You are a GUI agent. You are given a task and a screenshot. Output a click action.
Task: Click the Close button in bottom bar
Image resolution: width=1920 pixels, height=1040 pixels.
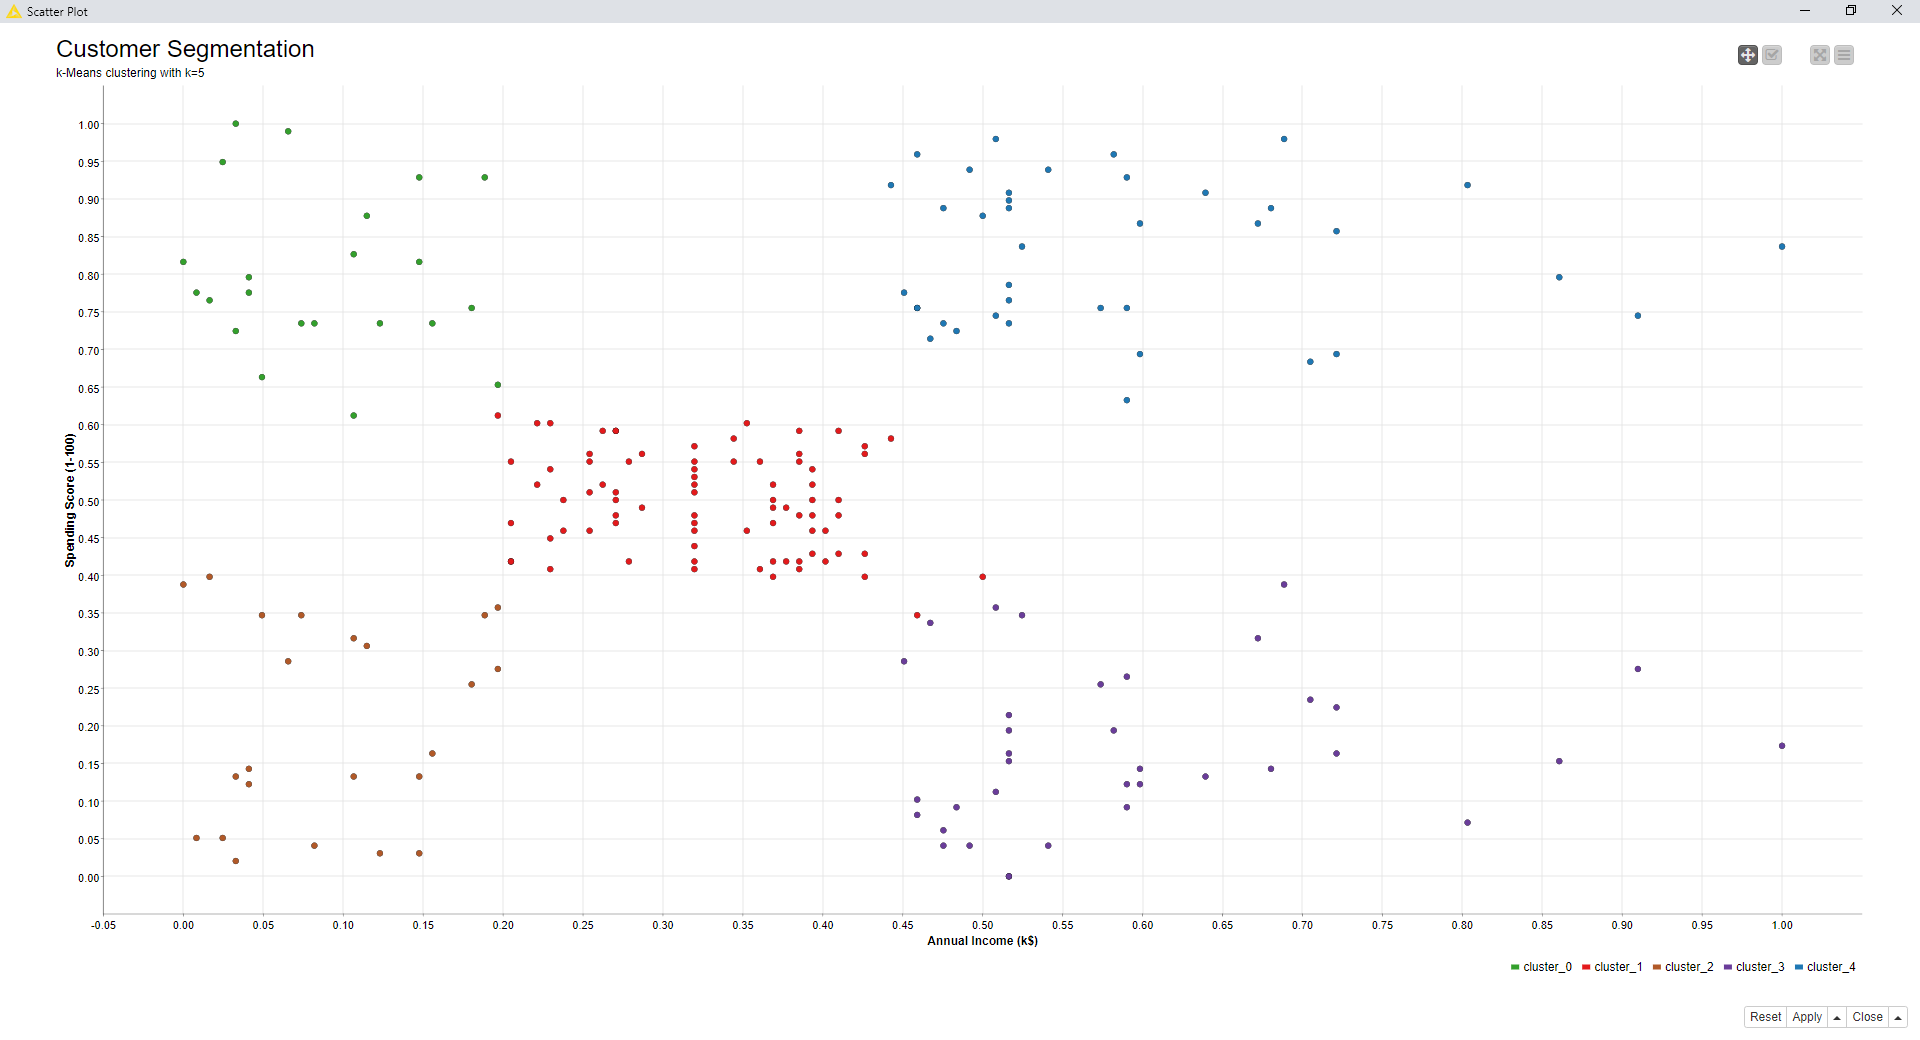1867,1017
